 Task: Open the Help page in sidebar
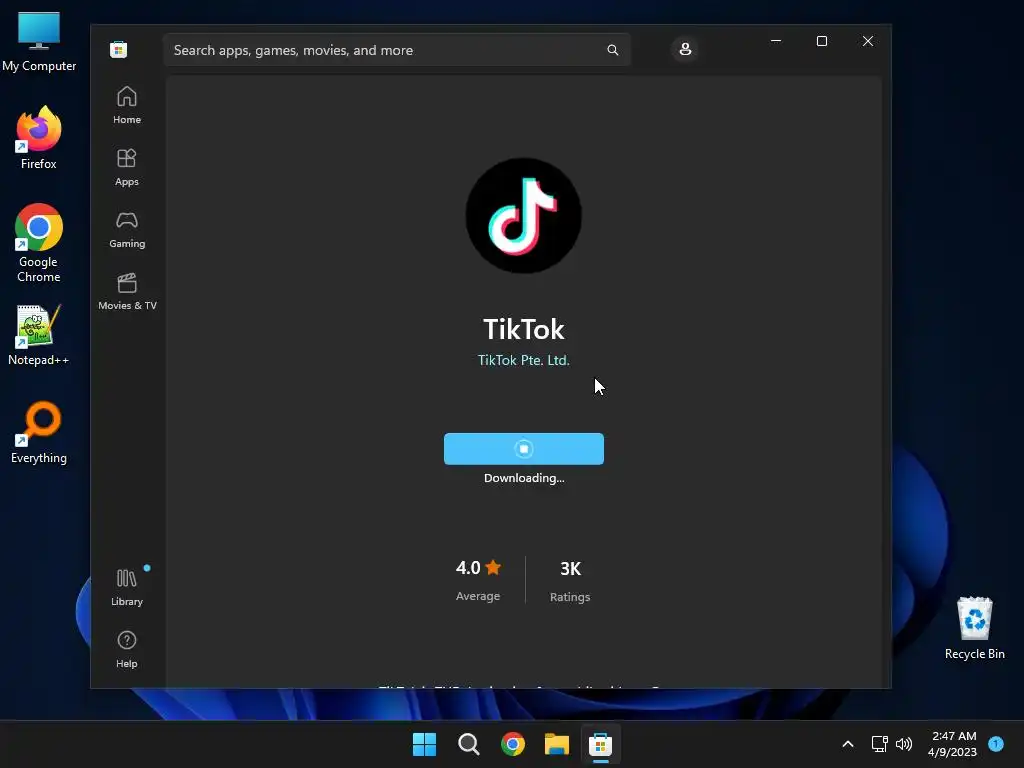[x=127, y=649]
